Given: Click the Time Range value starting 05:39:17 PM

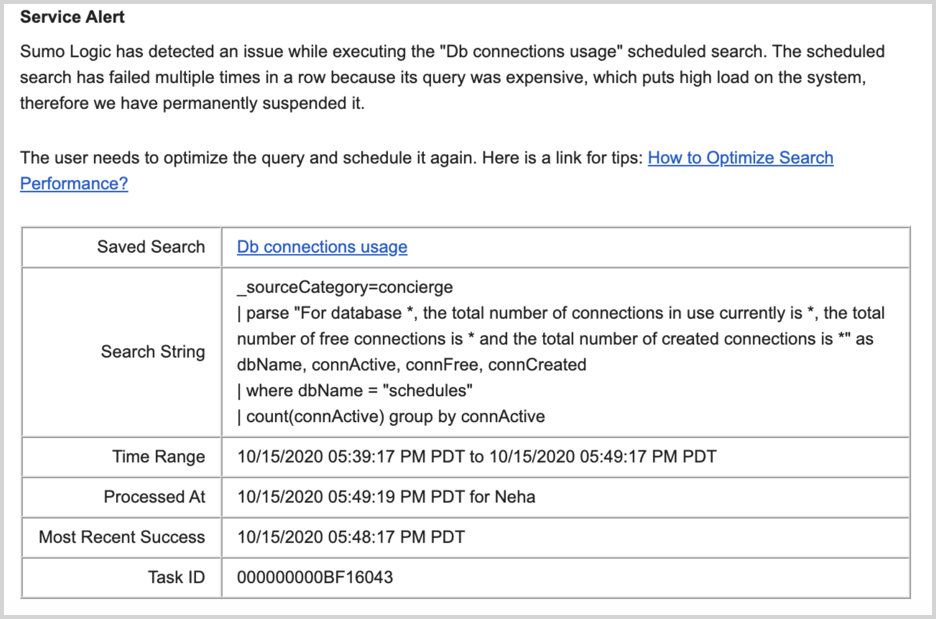Looking at the screenshot, I should coord(476,457).
